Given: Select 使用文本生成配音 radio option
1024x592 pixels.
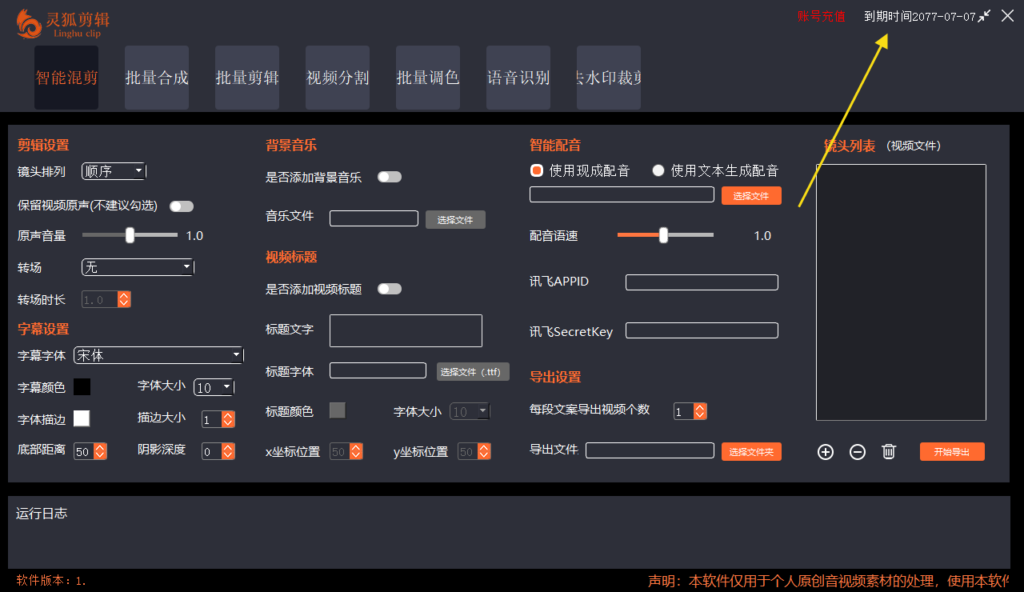Looking at the screenshot, I should 658,169.
